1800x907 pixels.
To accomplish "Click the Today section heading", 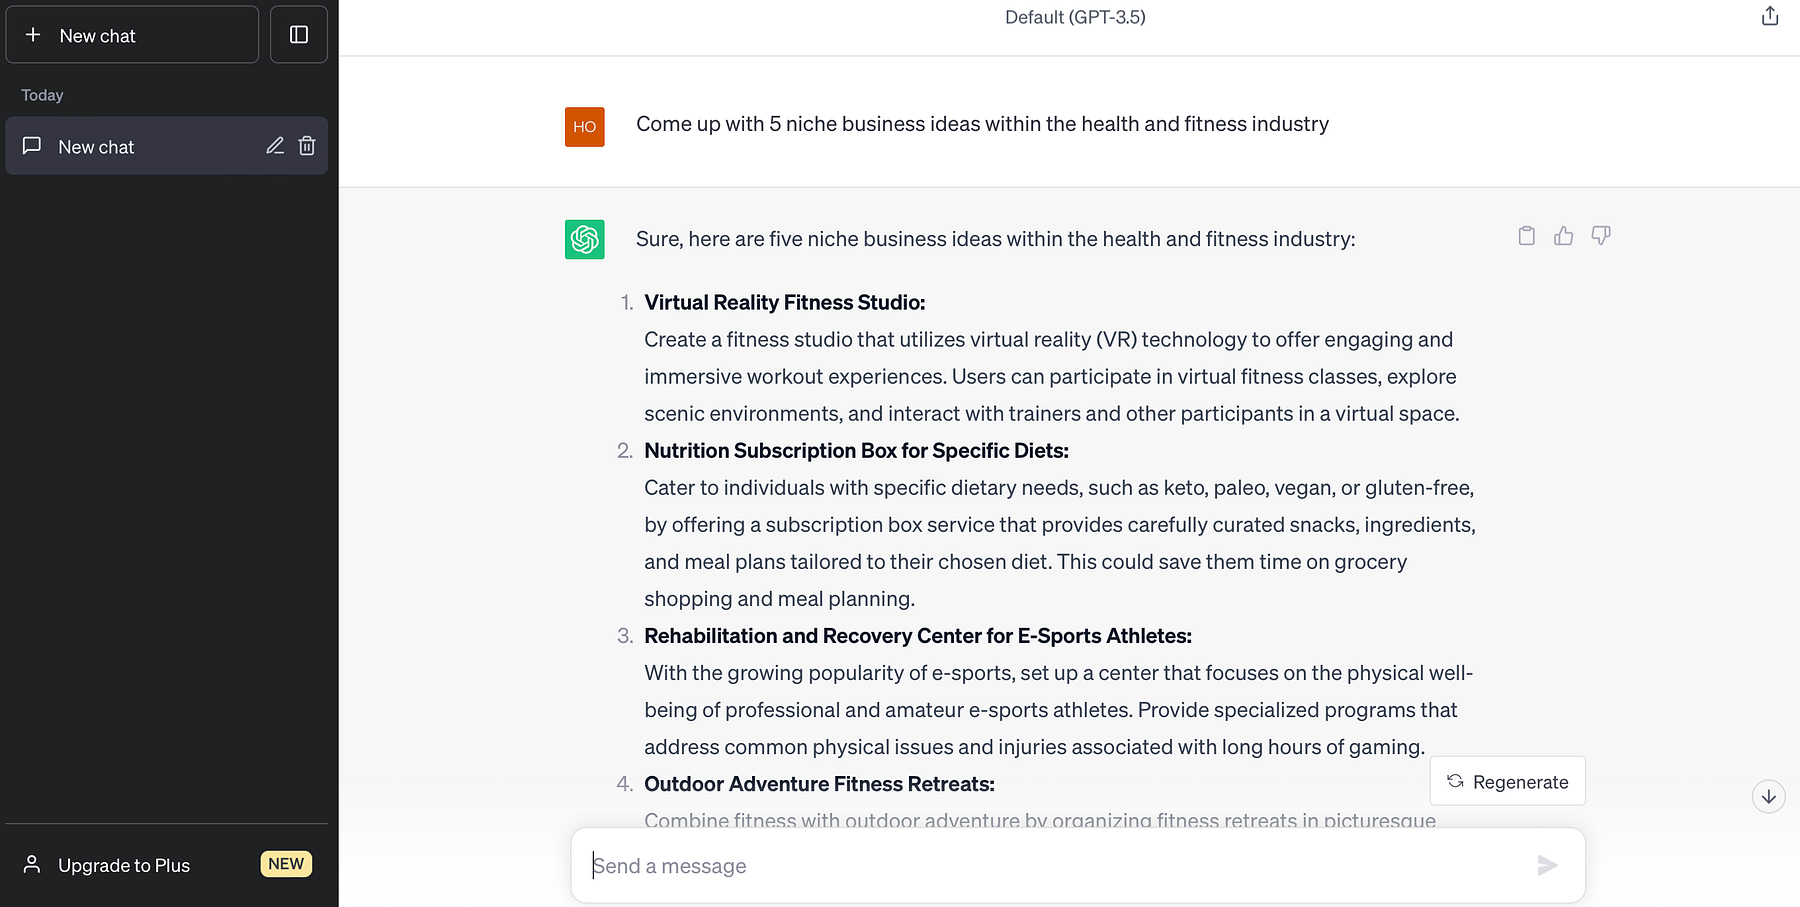I will click(x=41, y=95).
